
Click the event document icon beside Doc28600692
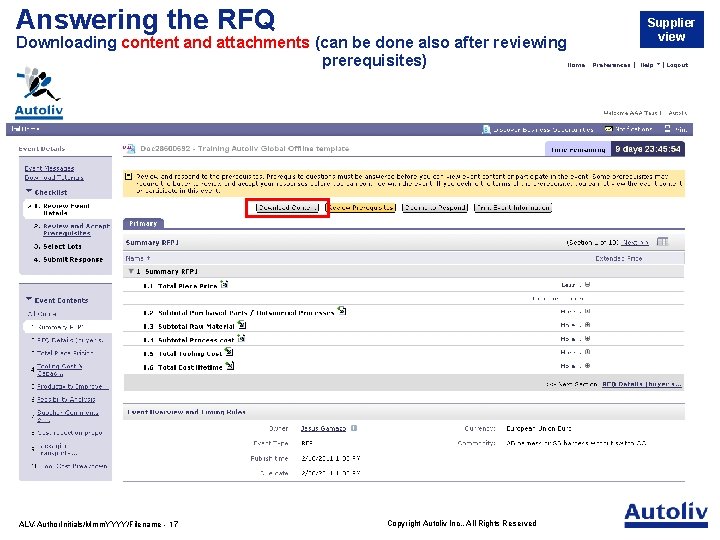[129, 148]
